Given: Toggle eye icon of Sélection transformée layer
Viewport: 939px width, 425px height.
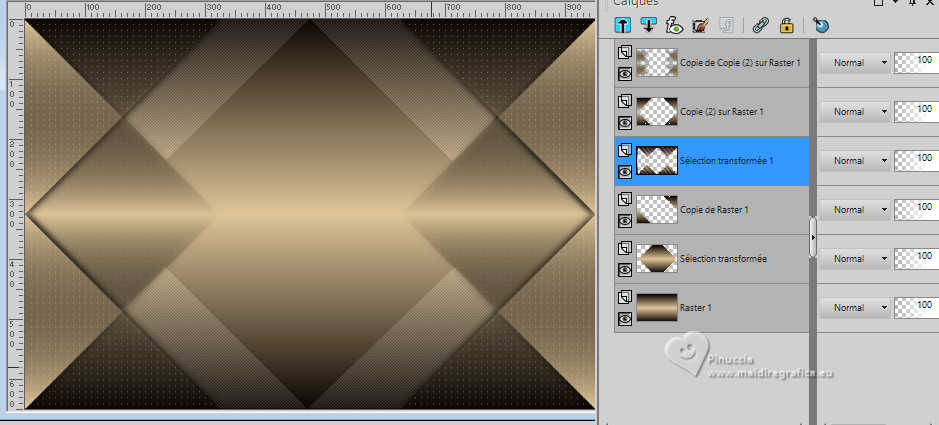Looking at the screenshot, I should click(x=625, y=270).
